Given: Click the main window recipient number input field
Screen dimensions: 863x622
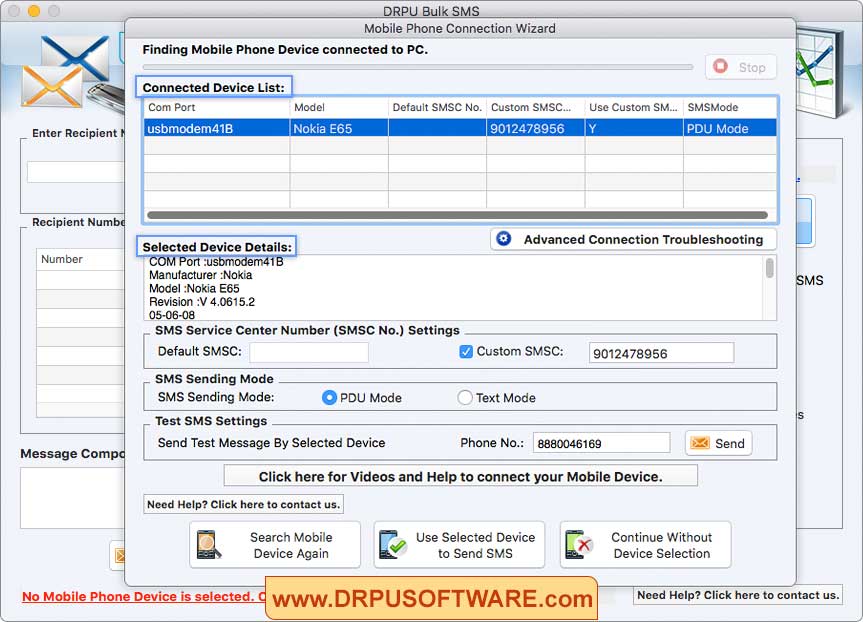Looking at the screenshot, I should coord(76,172).
